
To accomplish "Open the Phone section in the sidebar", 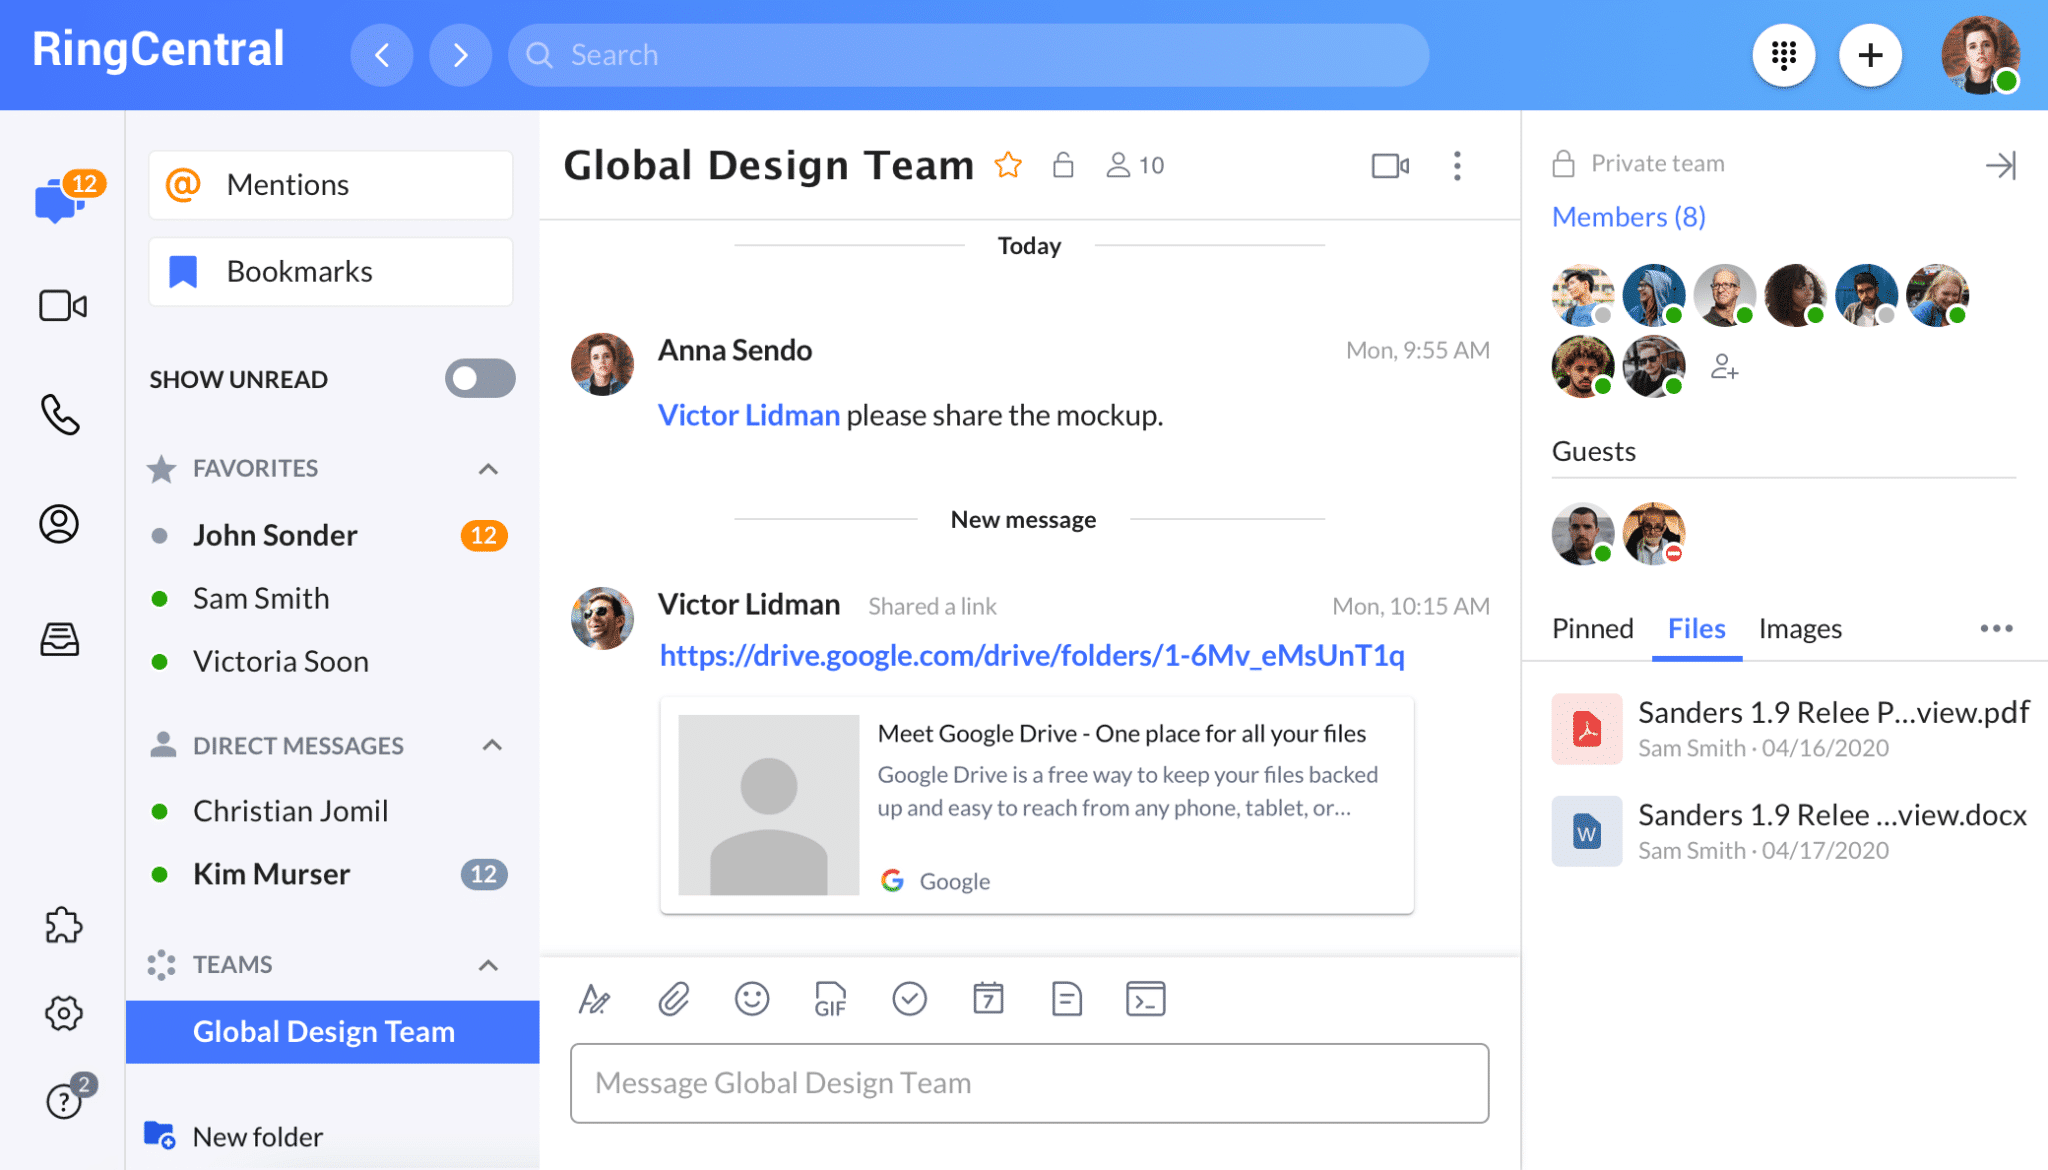I will (62, 416).
